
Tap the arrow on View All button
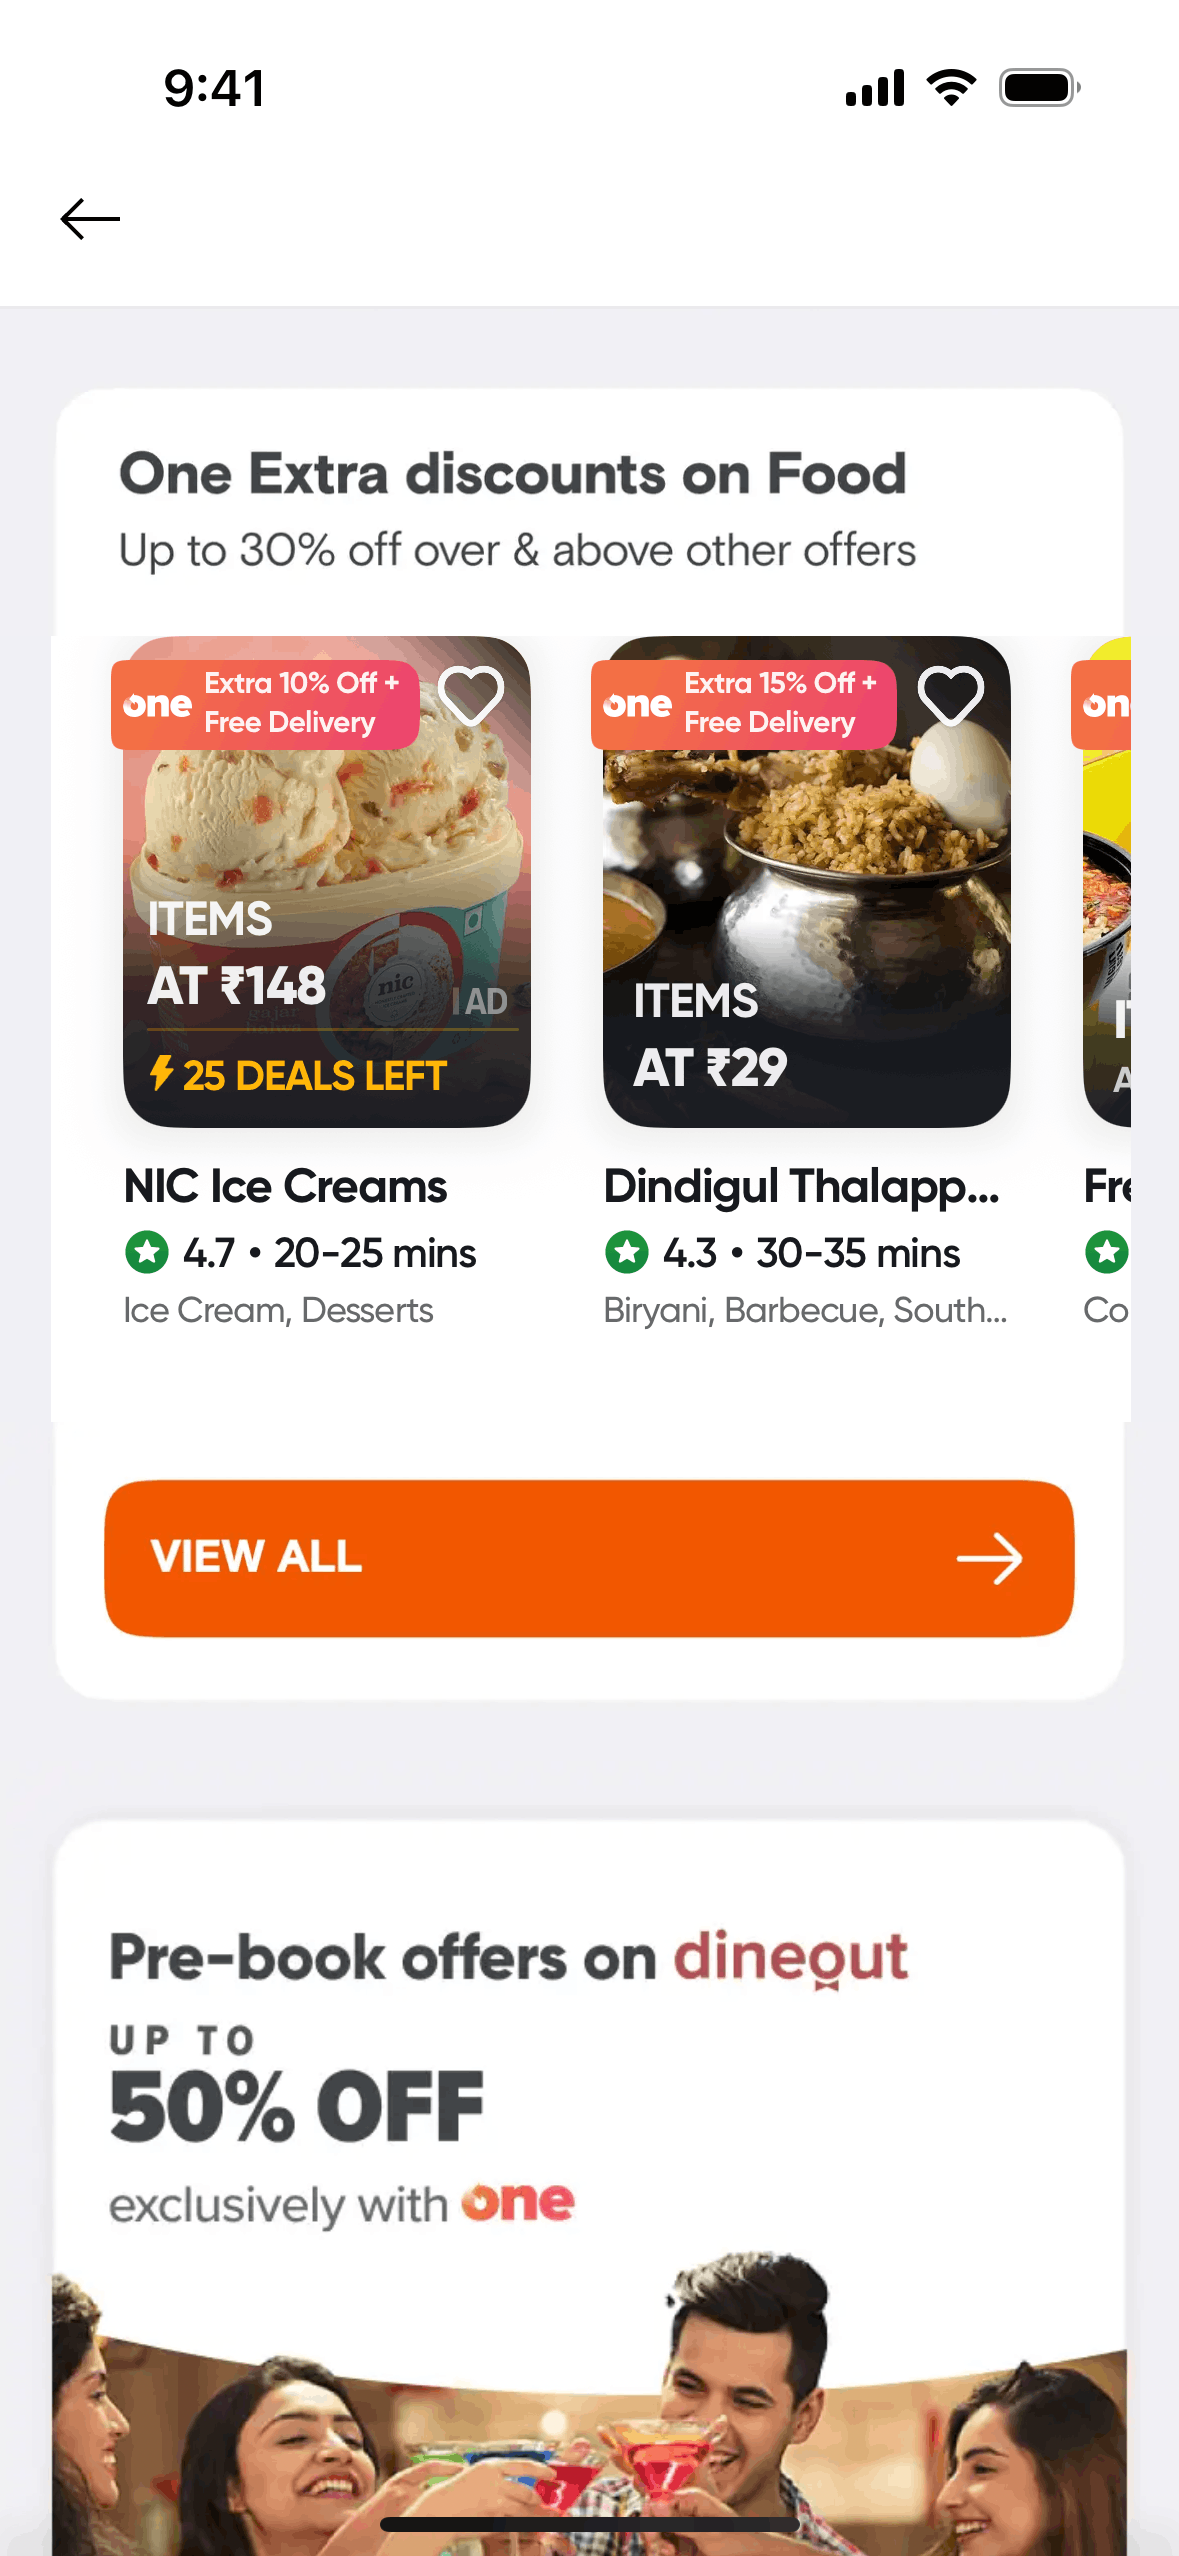coord(989,1558)
